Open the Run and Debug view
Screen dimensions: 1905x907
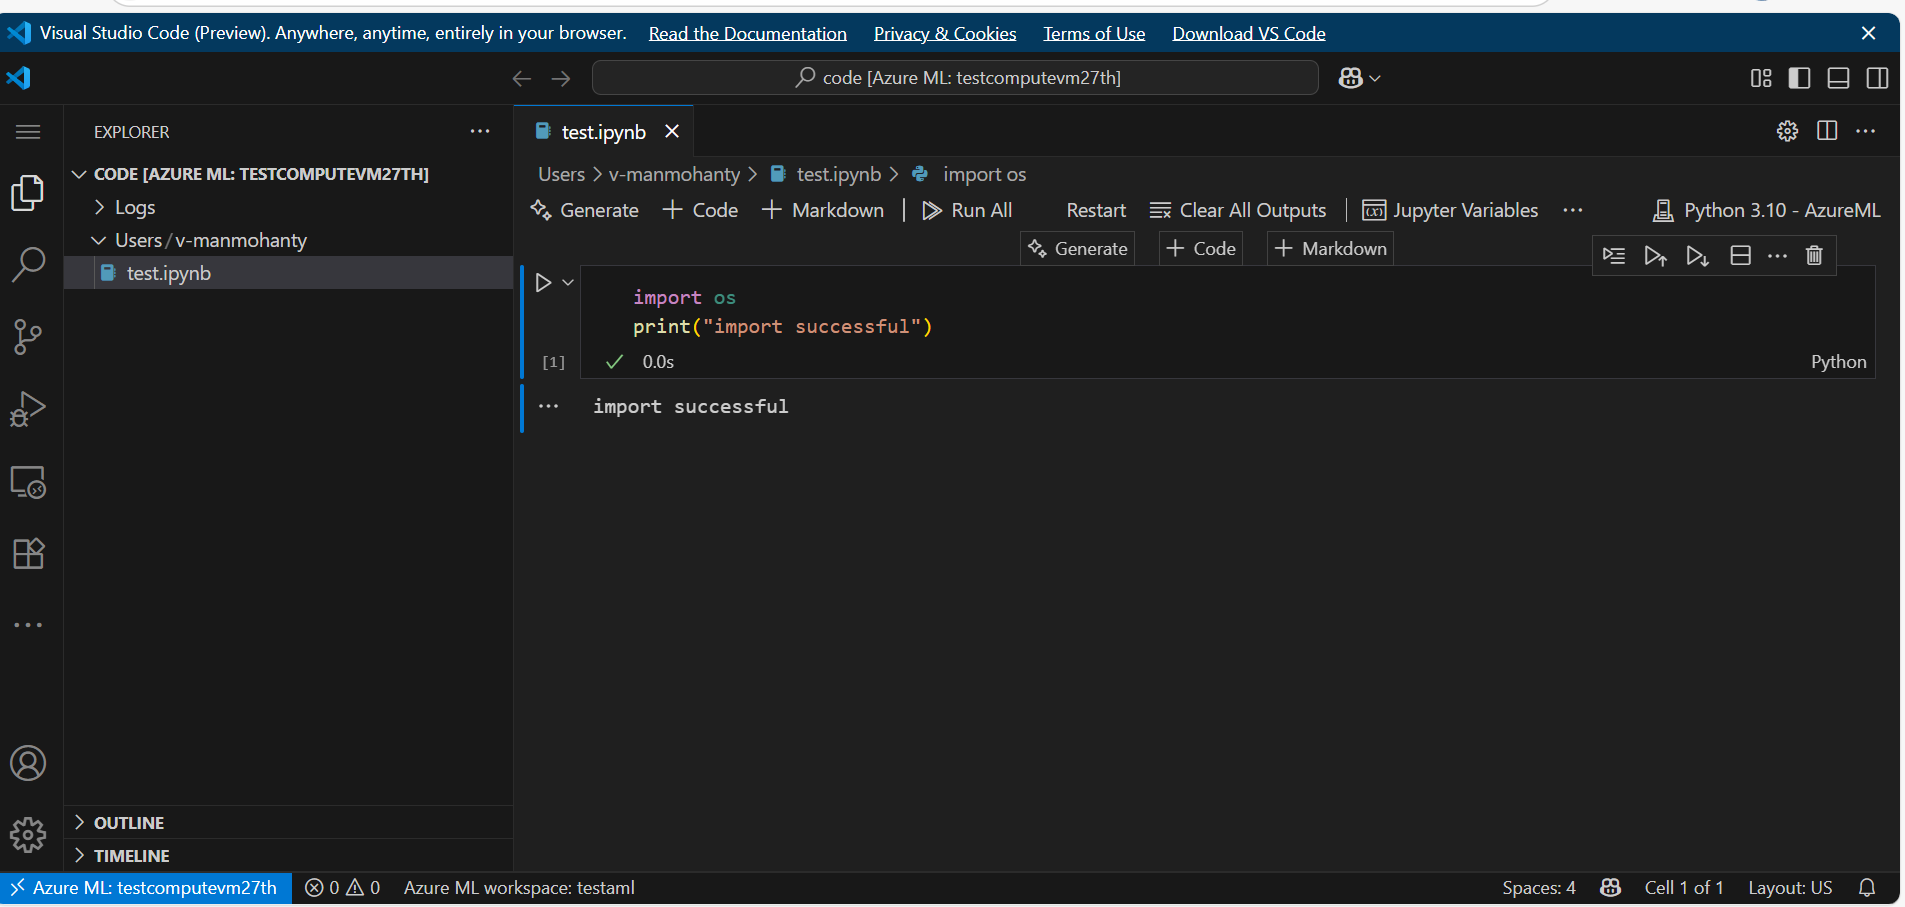(28, 409)
